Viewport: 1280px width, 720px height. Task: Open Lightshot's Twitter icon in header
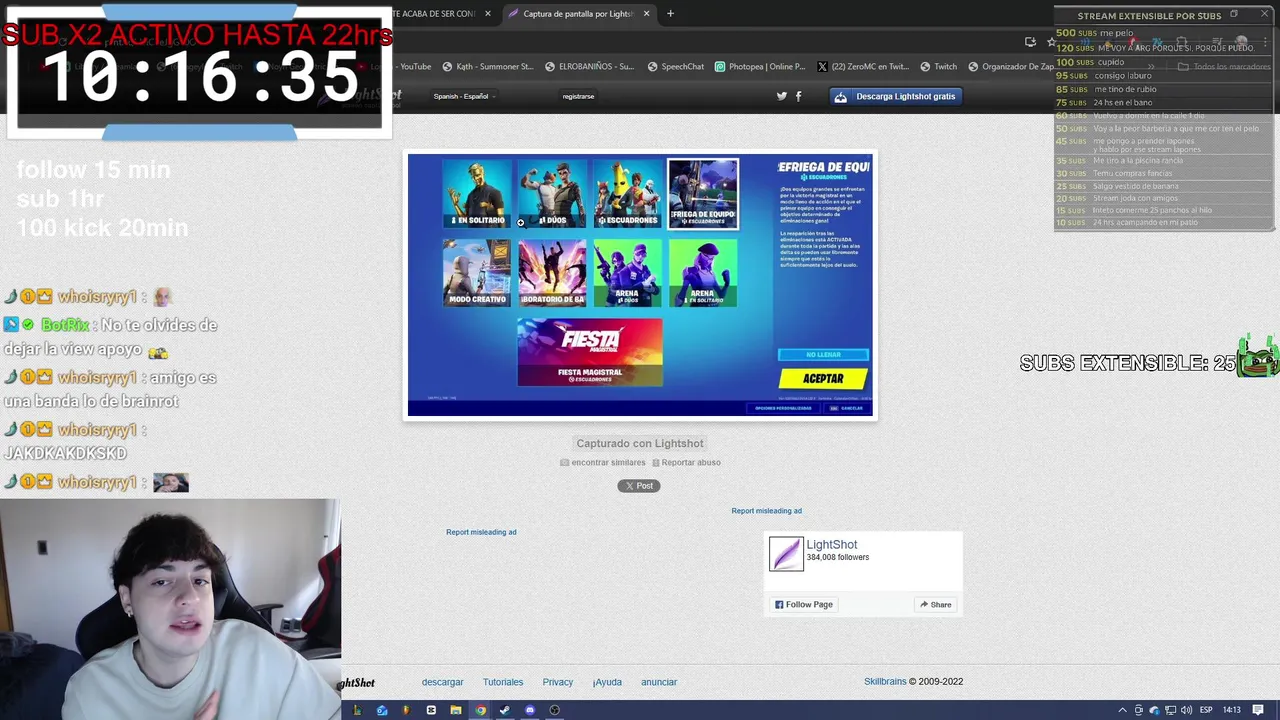pos(782,96)
